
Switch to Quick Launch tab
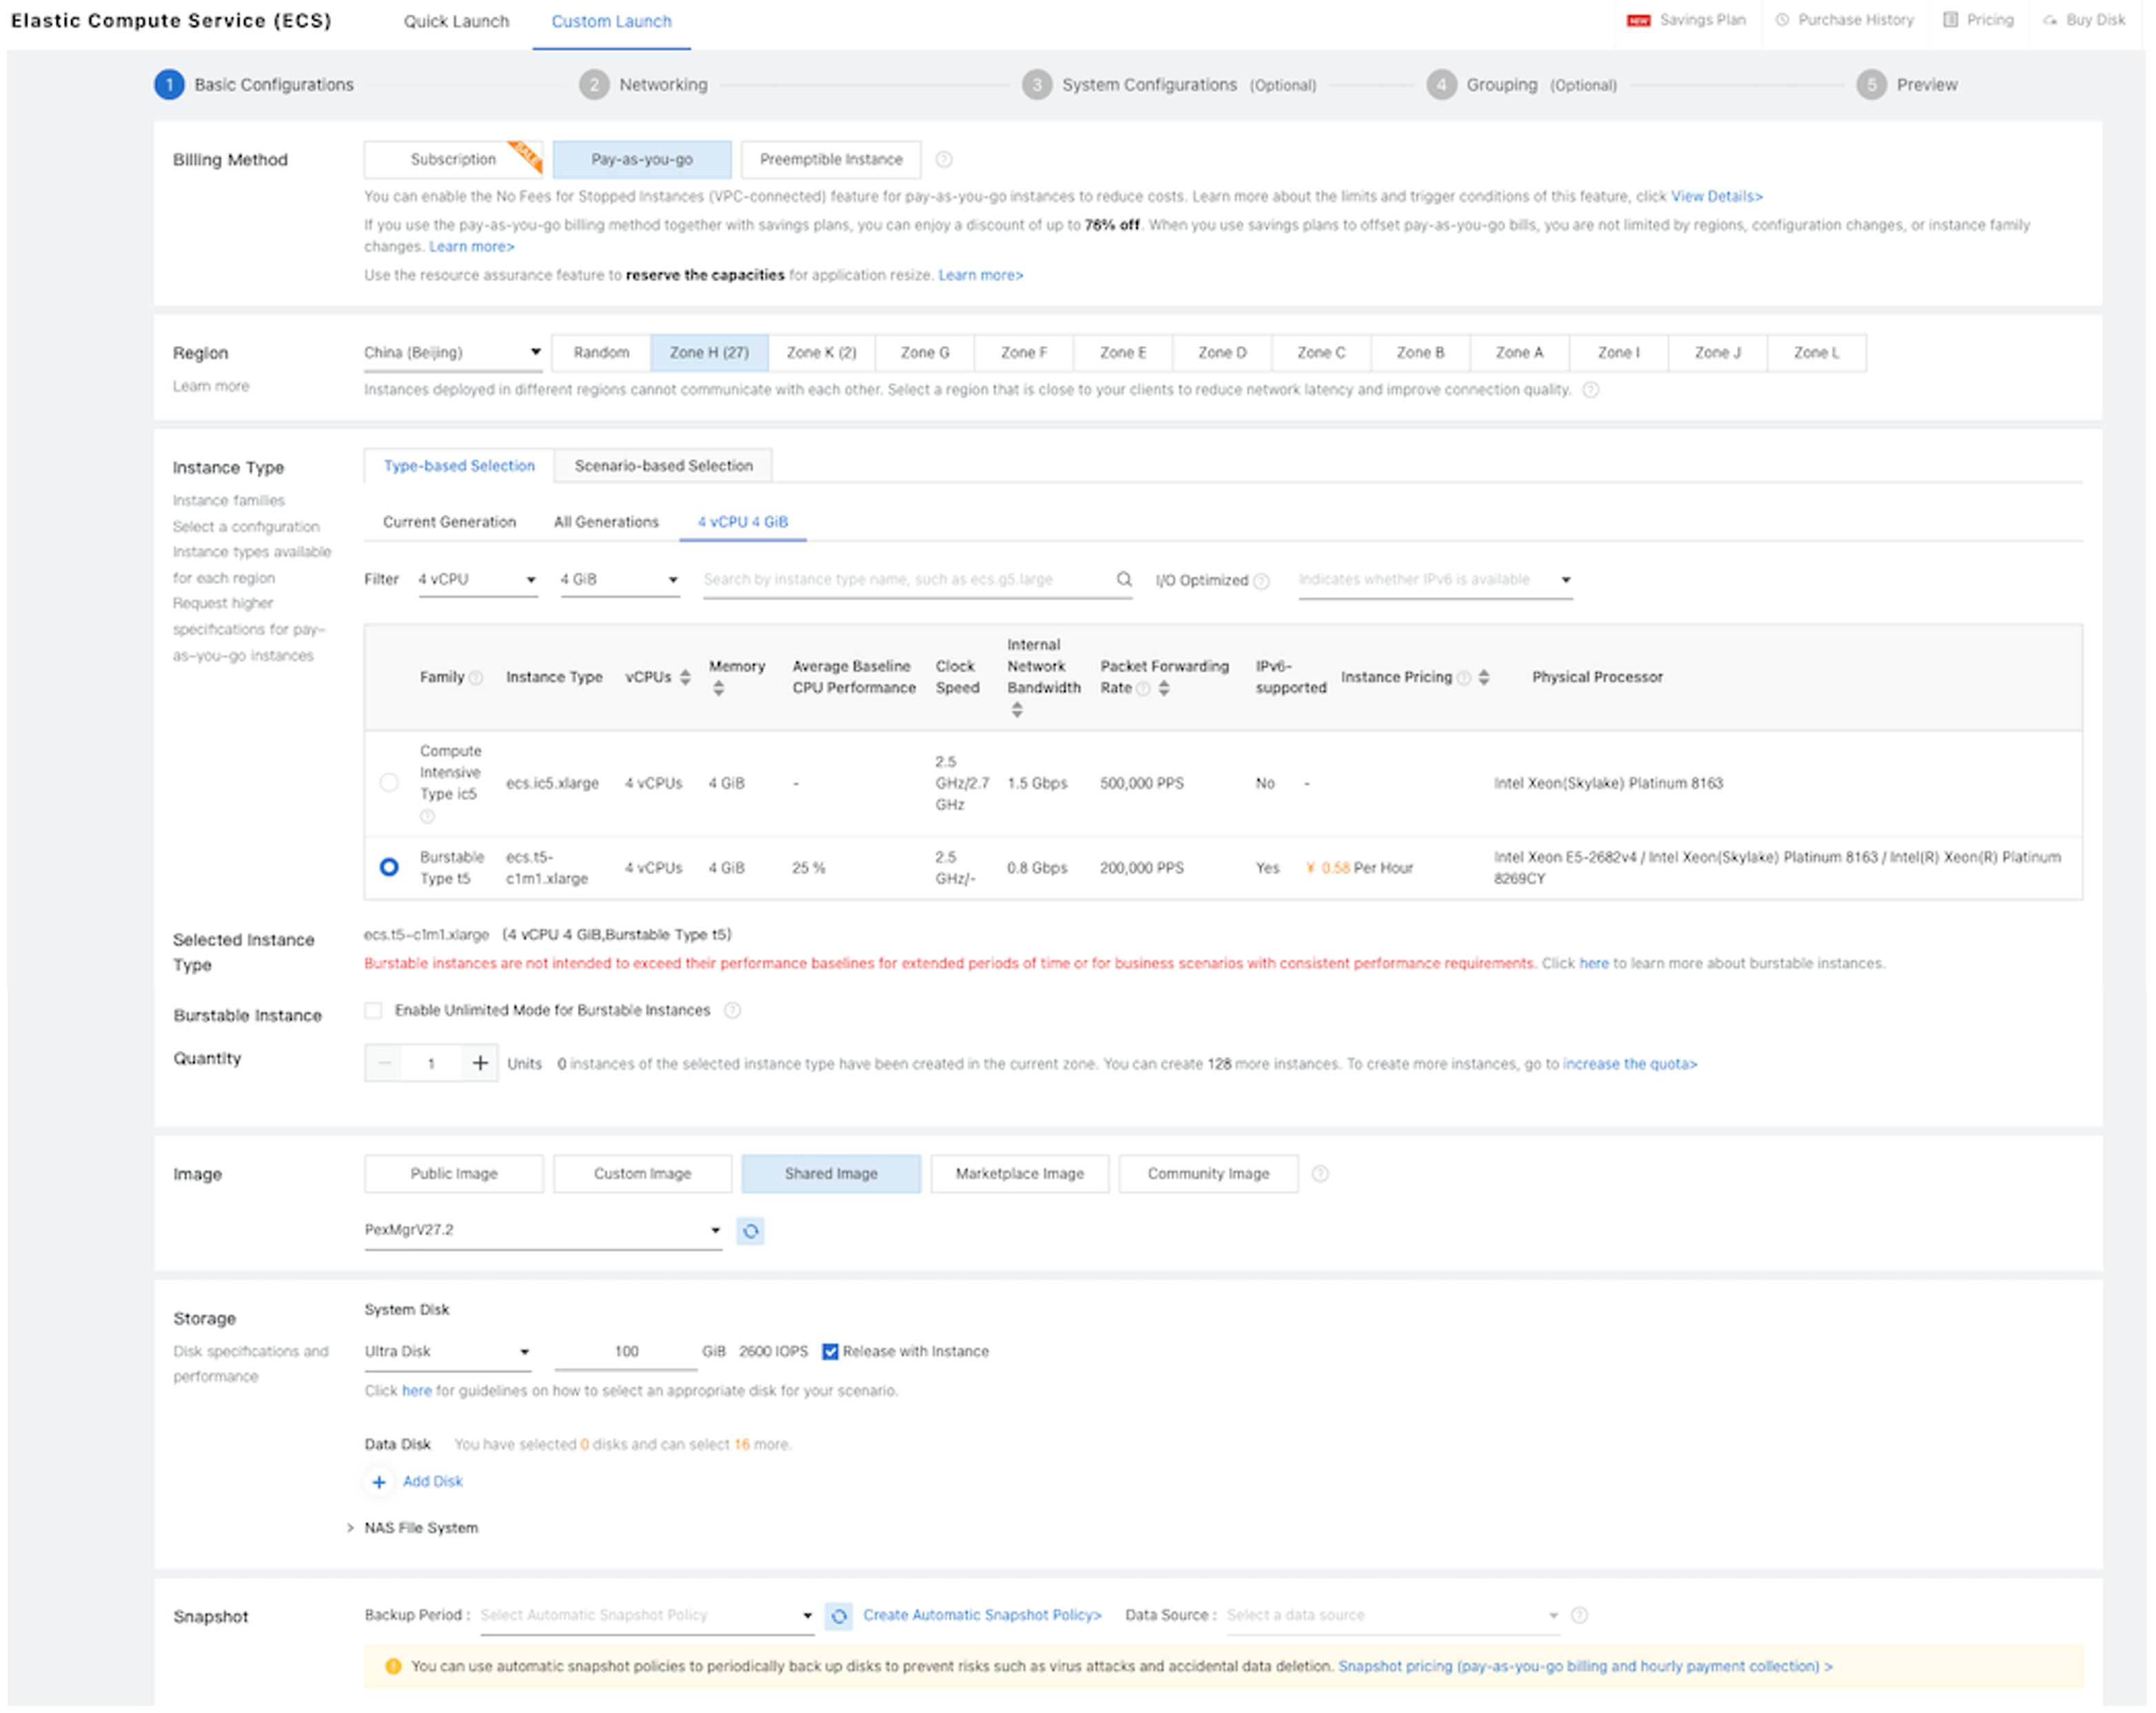coord(456,21)
